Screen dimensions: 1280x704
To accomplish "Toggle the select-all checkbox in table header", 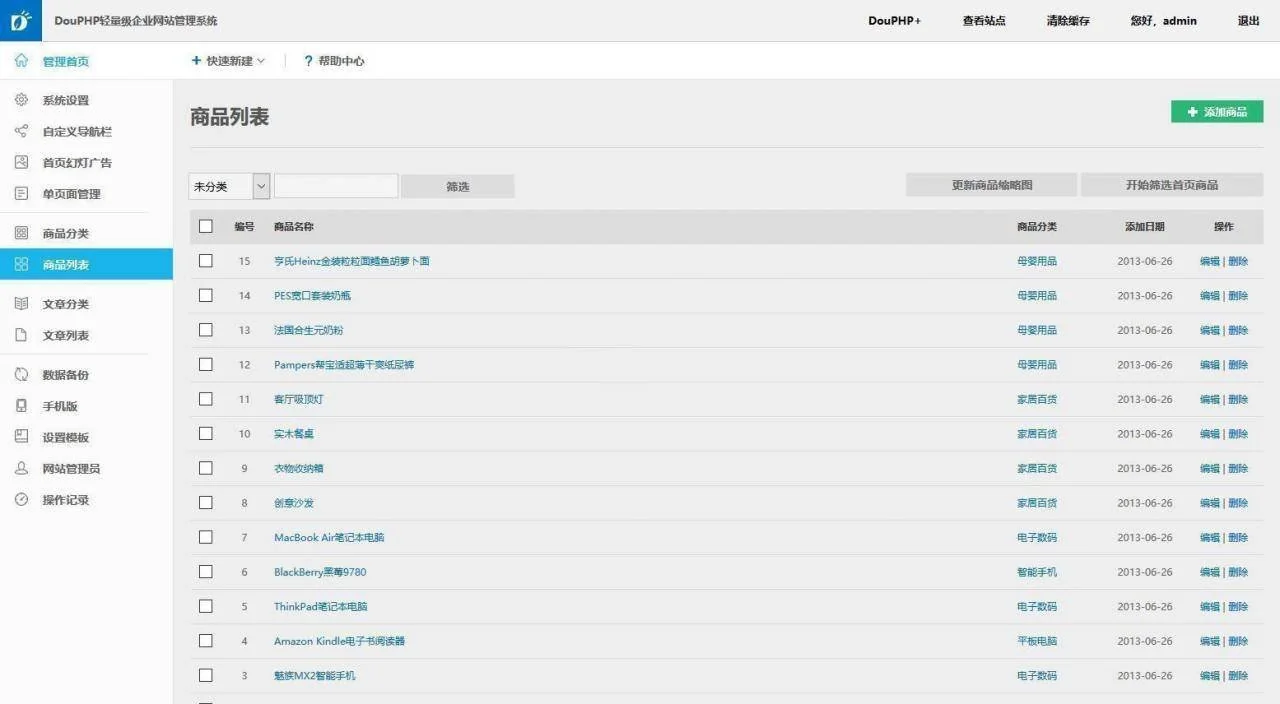I will pyautogui.click(x=206, y=226).
